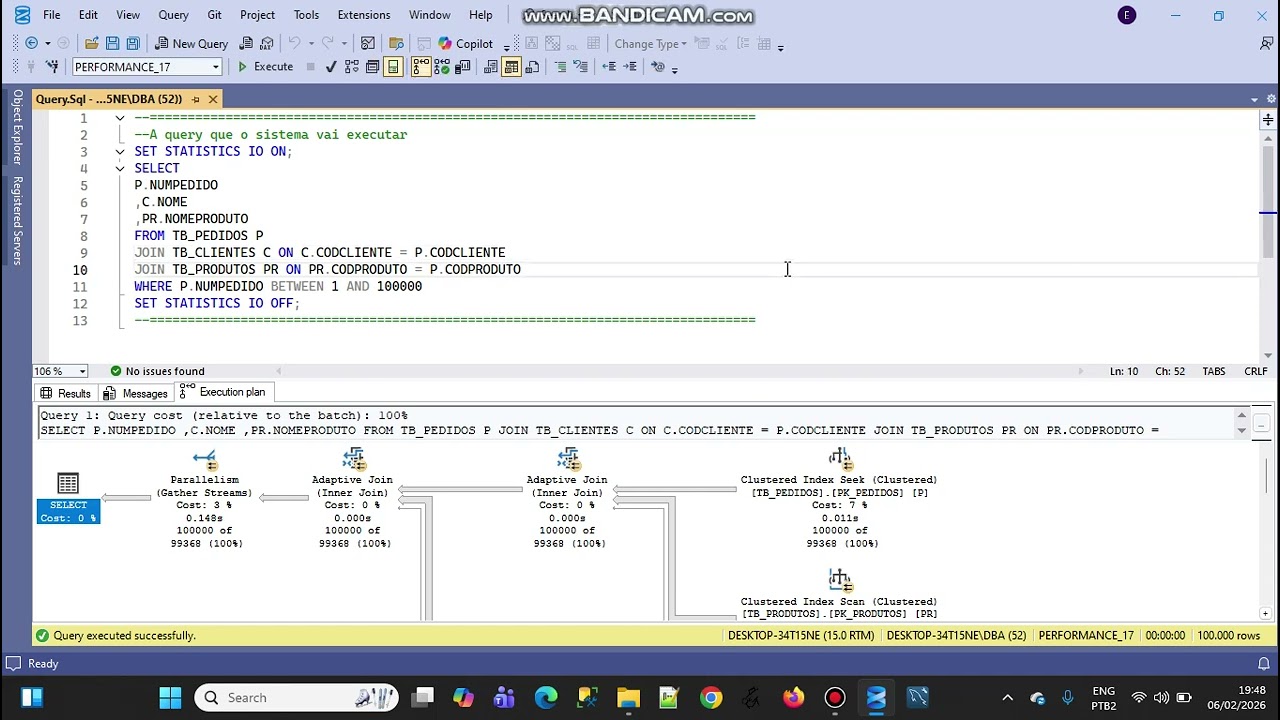This screenshot has width=1280, height=720.
Task: Open the navigate backward history dropdown arrow
Action: coord(46,43)
